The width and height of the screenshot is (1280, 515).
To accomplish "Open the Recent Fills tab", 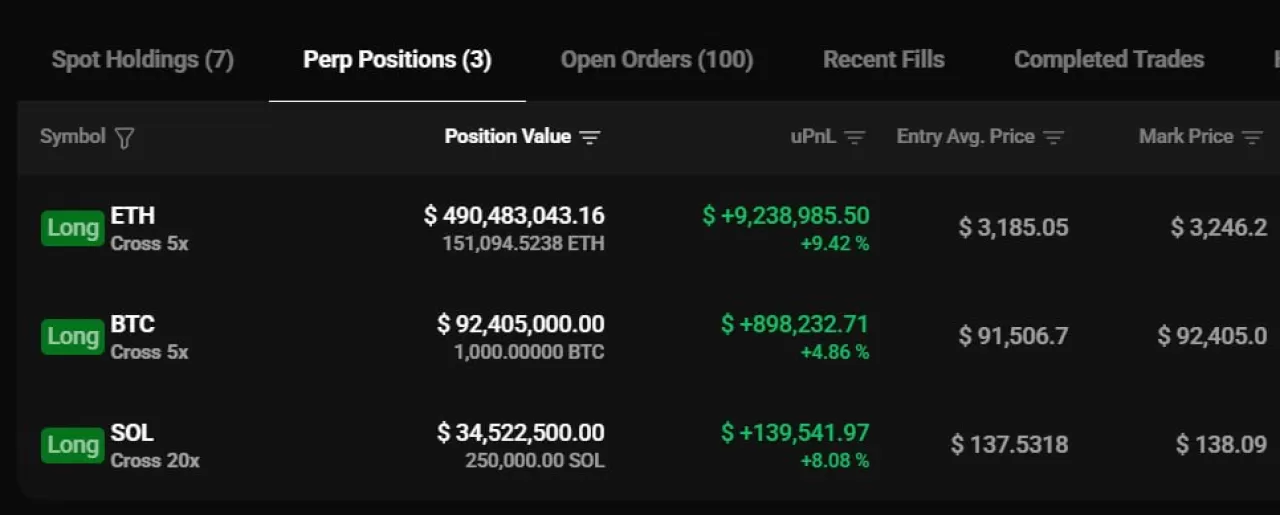I will 883,60.
